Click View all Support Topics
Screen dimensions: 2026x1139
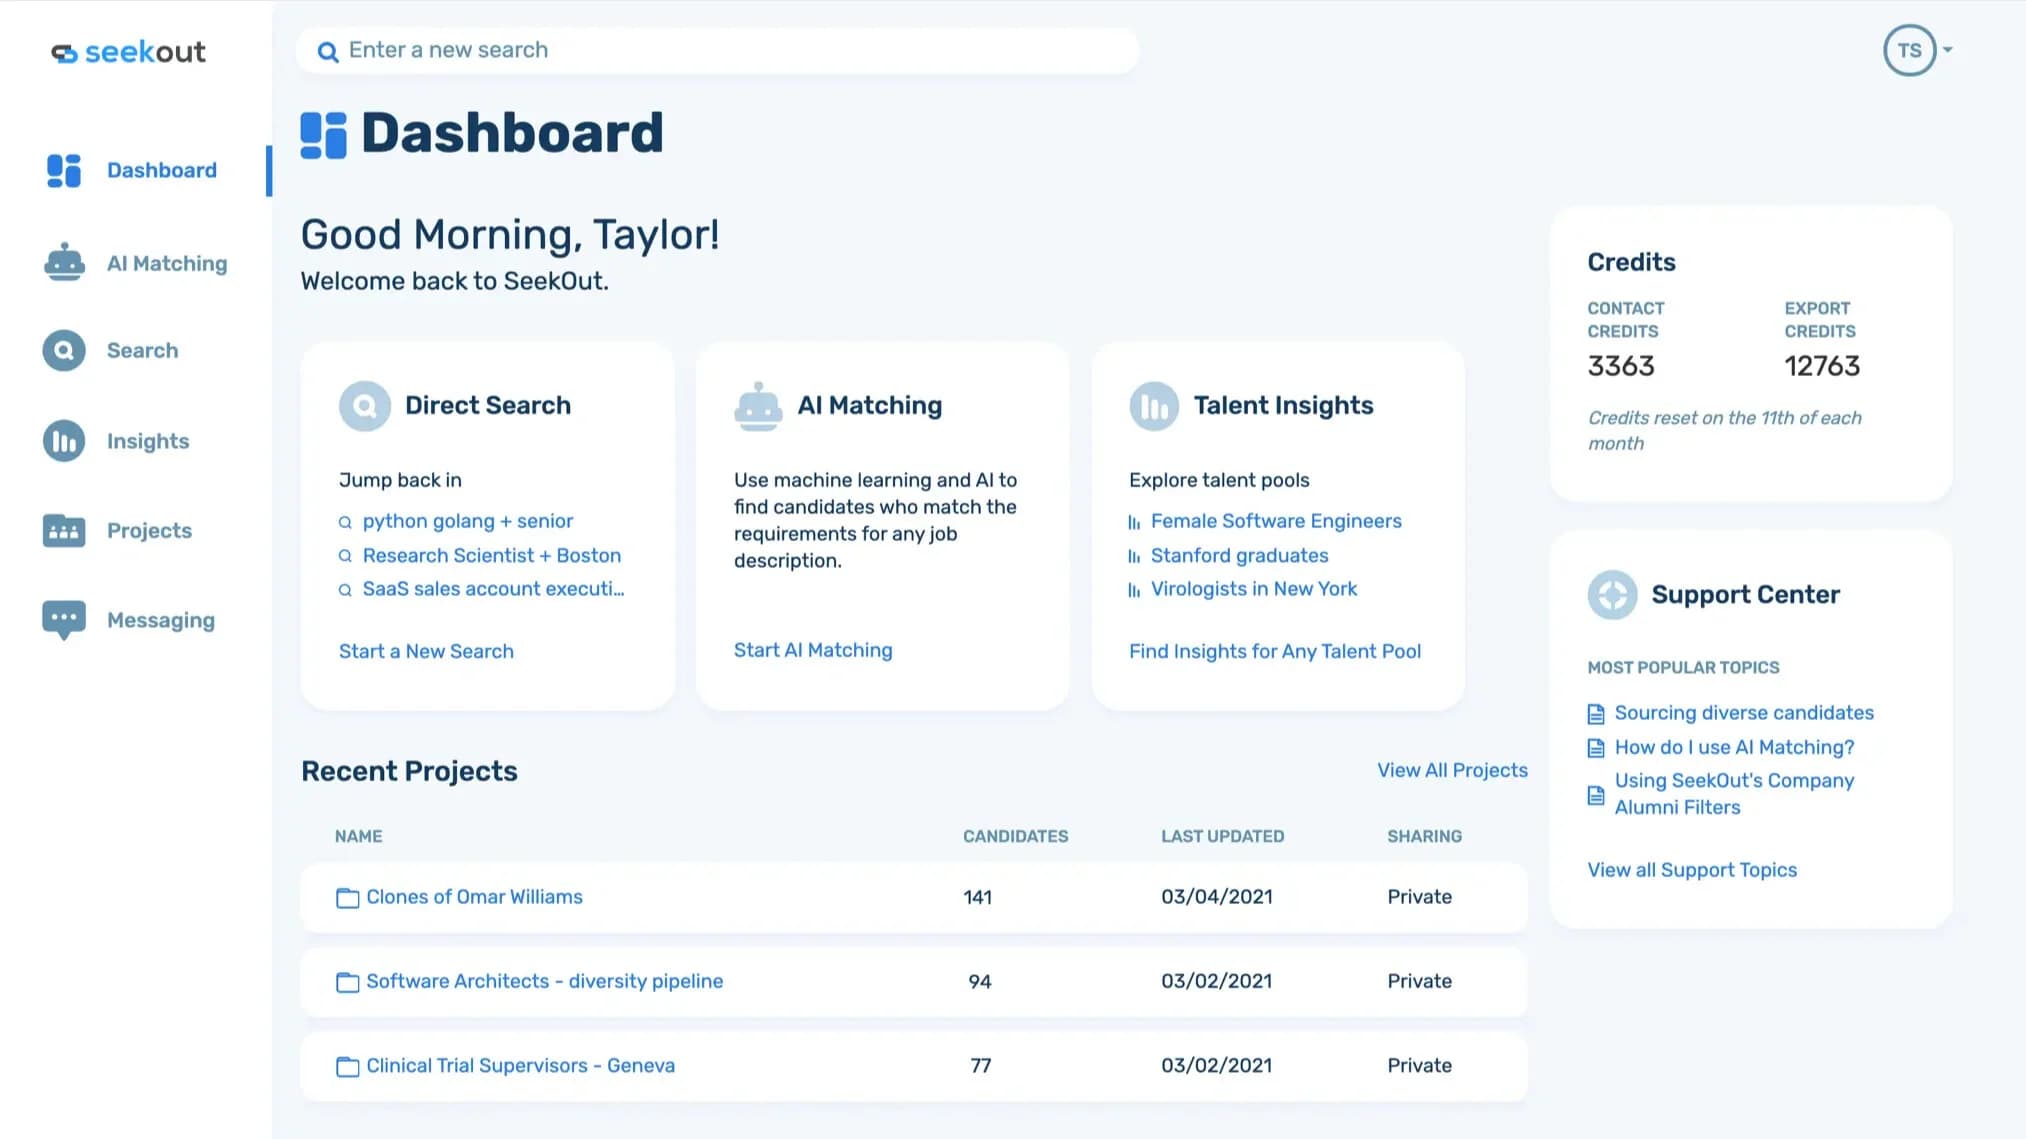tap(1692, 870)
